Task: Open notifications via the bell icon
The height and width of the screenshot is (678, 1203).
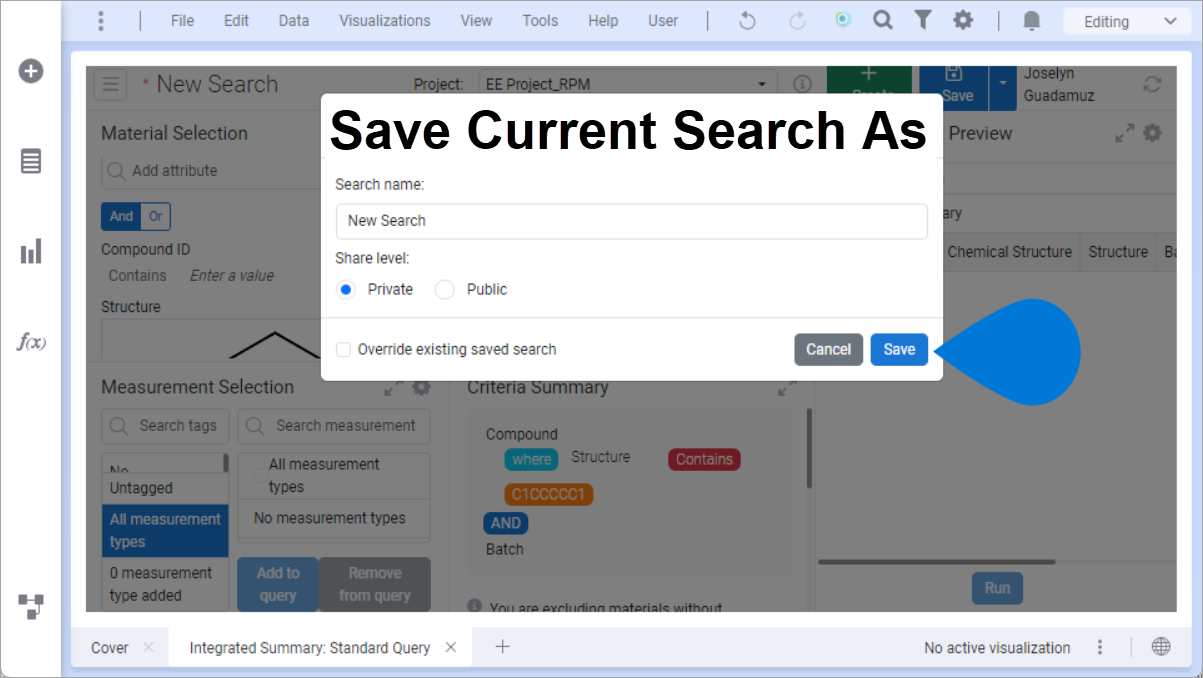Action: click(1031, 20)
